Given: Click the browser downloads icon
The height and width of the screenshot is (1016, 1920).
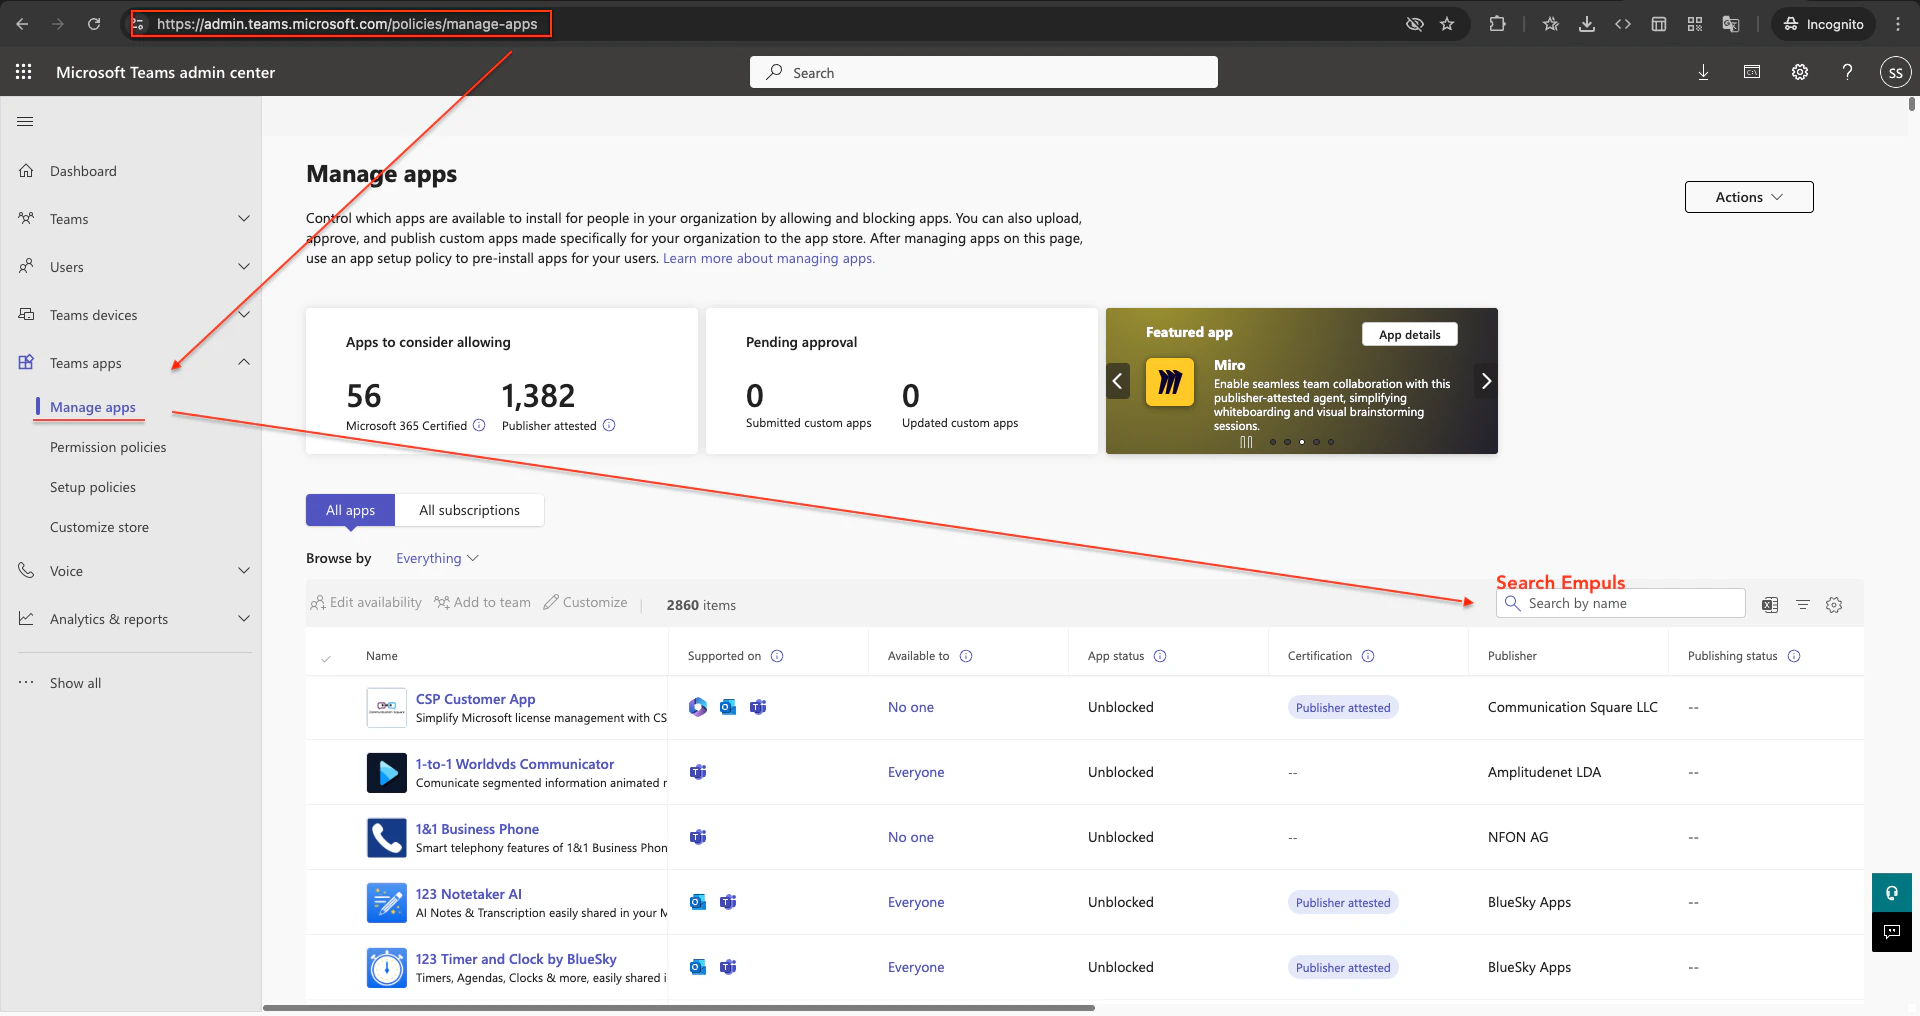Looking at the screenshot, I should tap(1587, 24).
